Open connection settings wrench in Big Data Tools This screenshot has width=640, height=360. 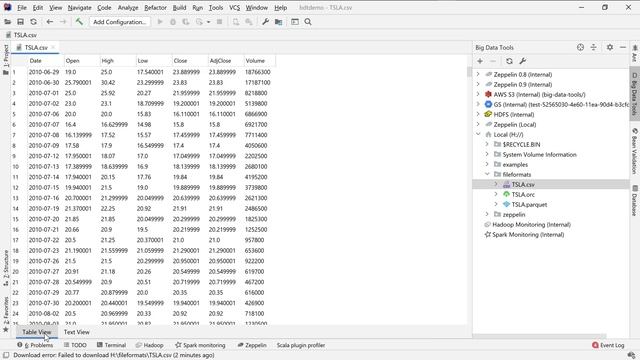[x=522, y=61]
